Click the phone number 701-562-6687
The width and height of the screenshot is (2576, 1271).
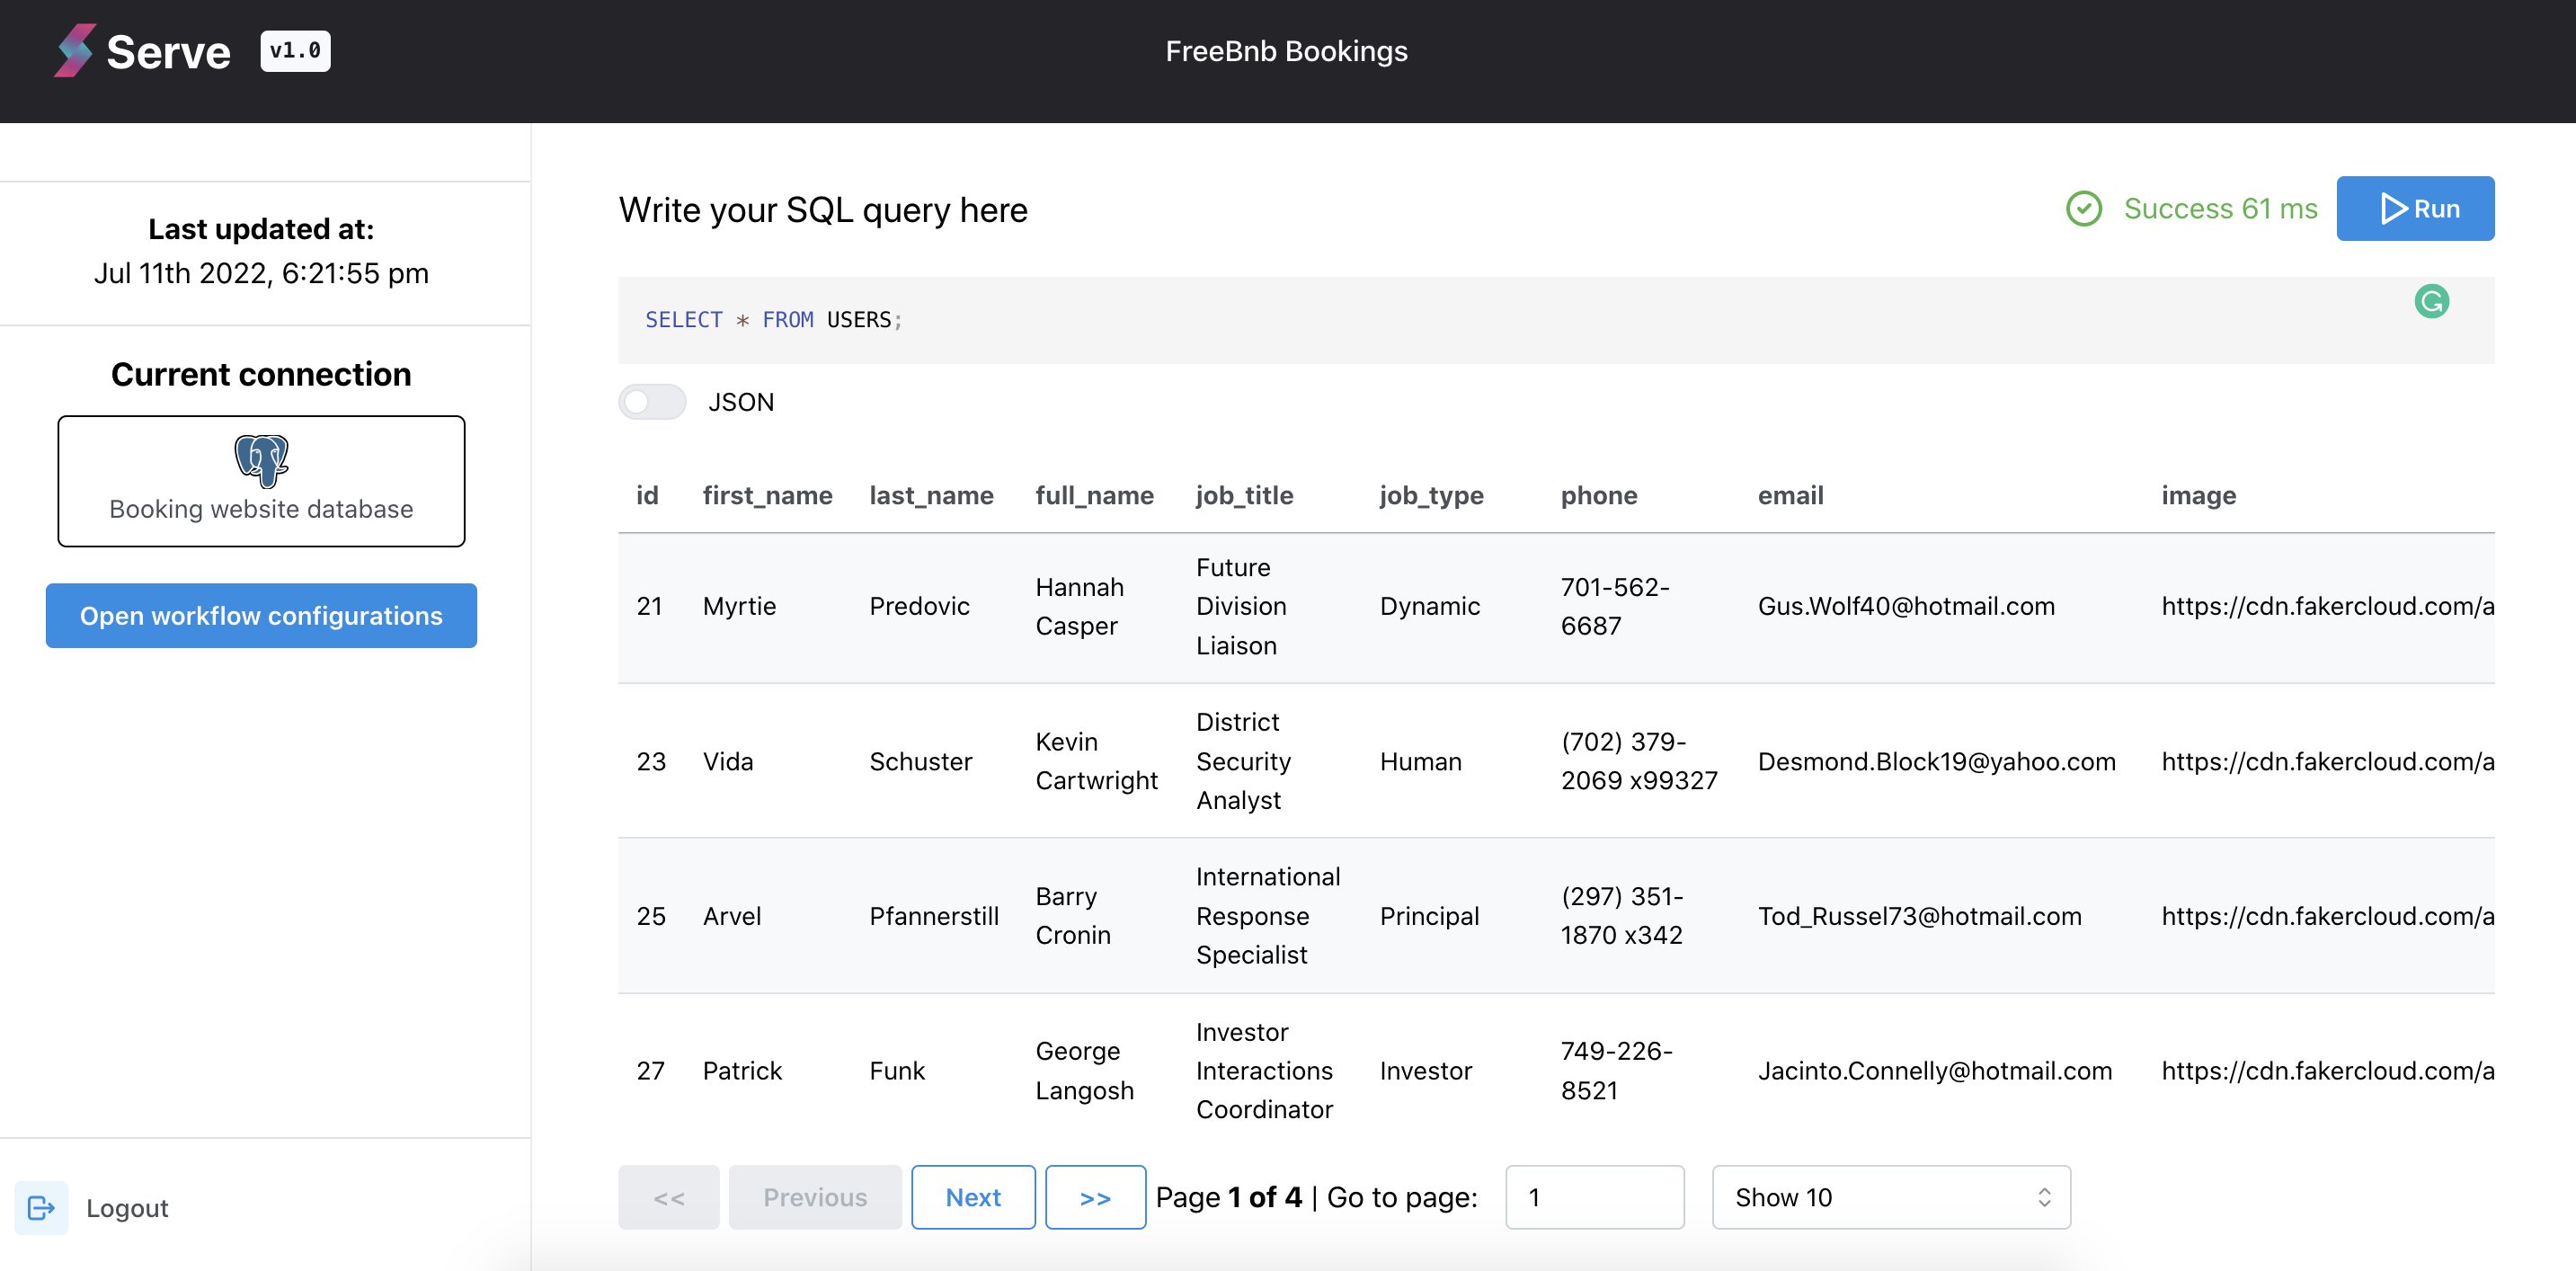[x=1614, y=606]
